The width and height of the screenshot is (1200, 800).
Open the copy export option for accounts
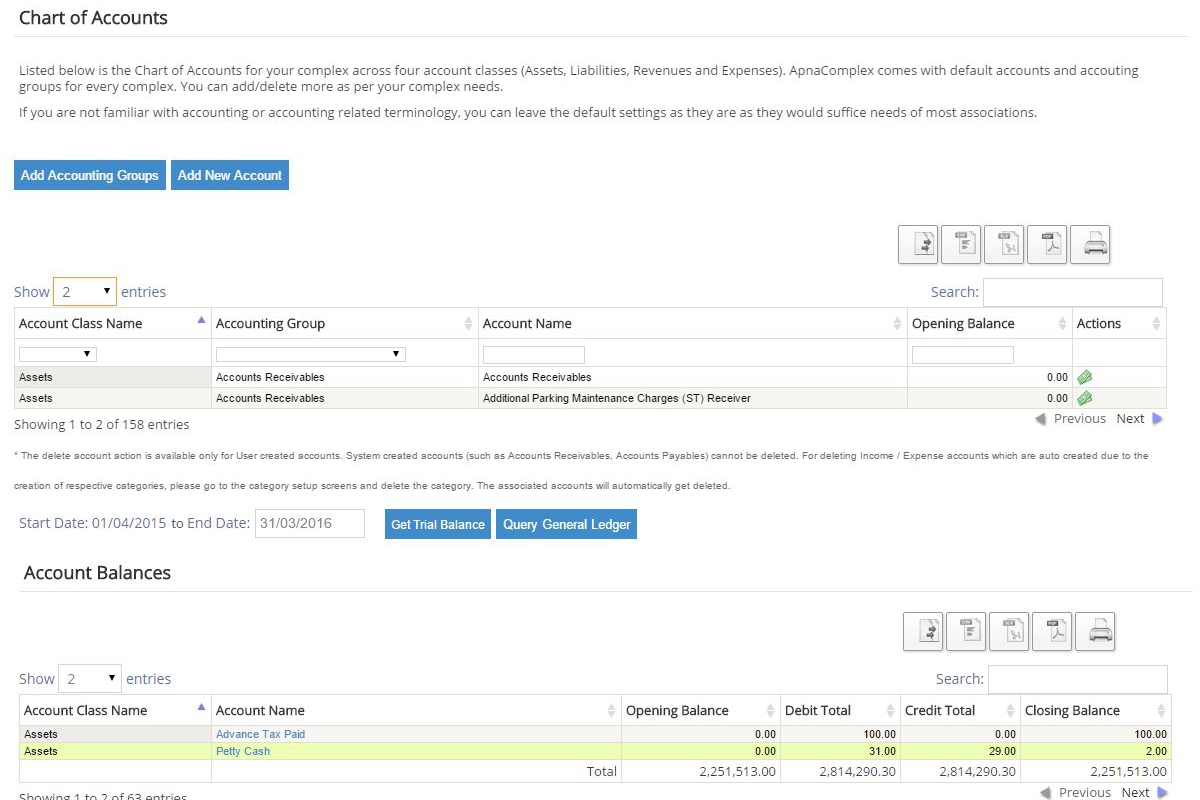[x=918, y=244]
